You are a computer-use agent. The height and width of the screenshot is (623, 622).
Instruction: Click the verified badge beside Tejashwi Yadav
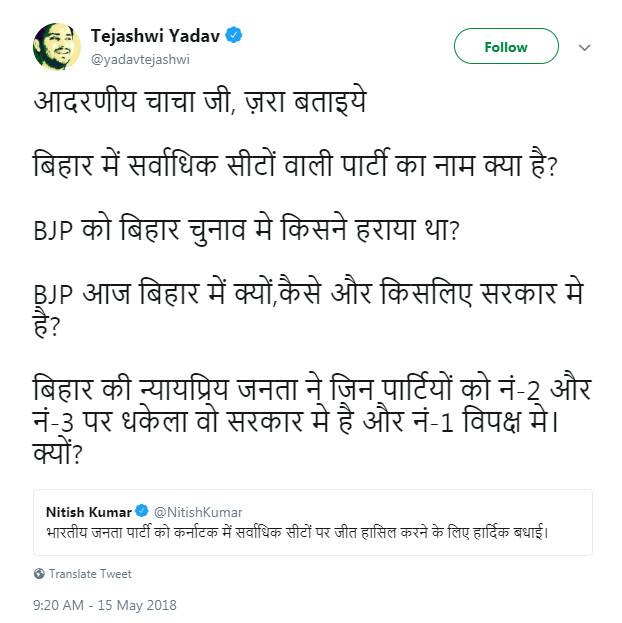234,35
